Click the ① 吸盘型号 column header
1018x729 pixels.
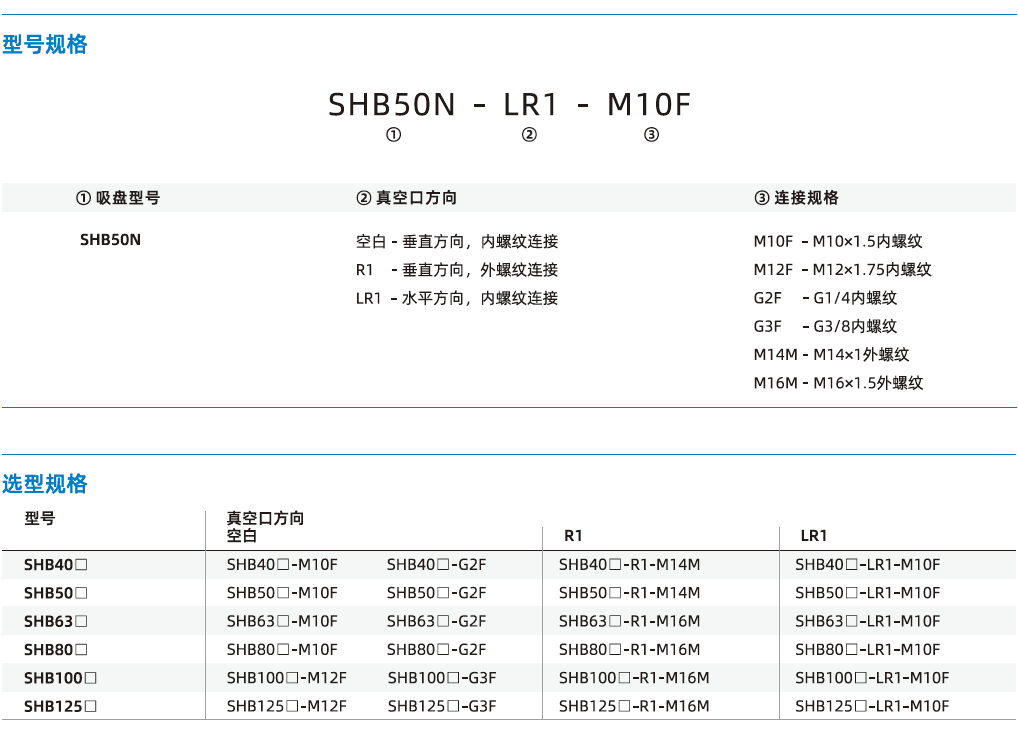(x=118, y=198)
